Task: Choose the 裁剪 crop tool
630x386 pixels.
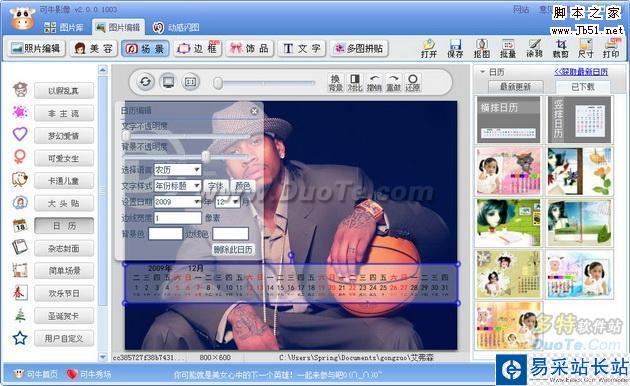Action: (x=560, y=48)
